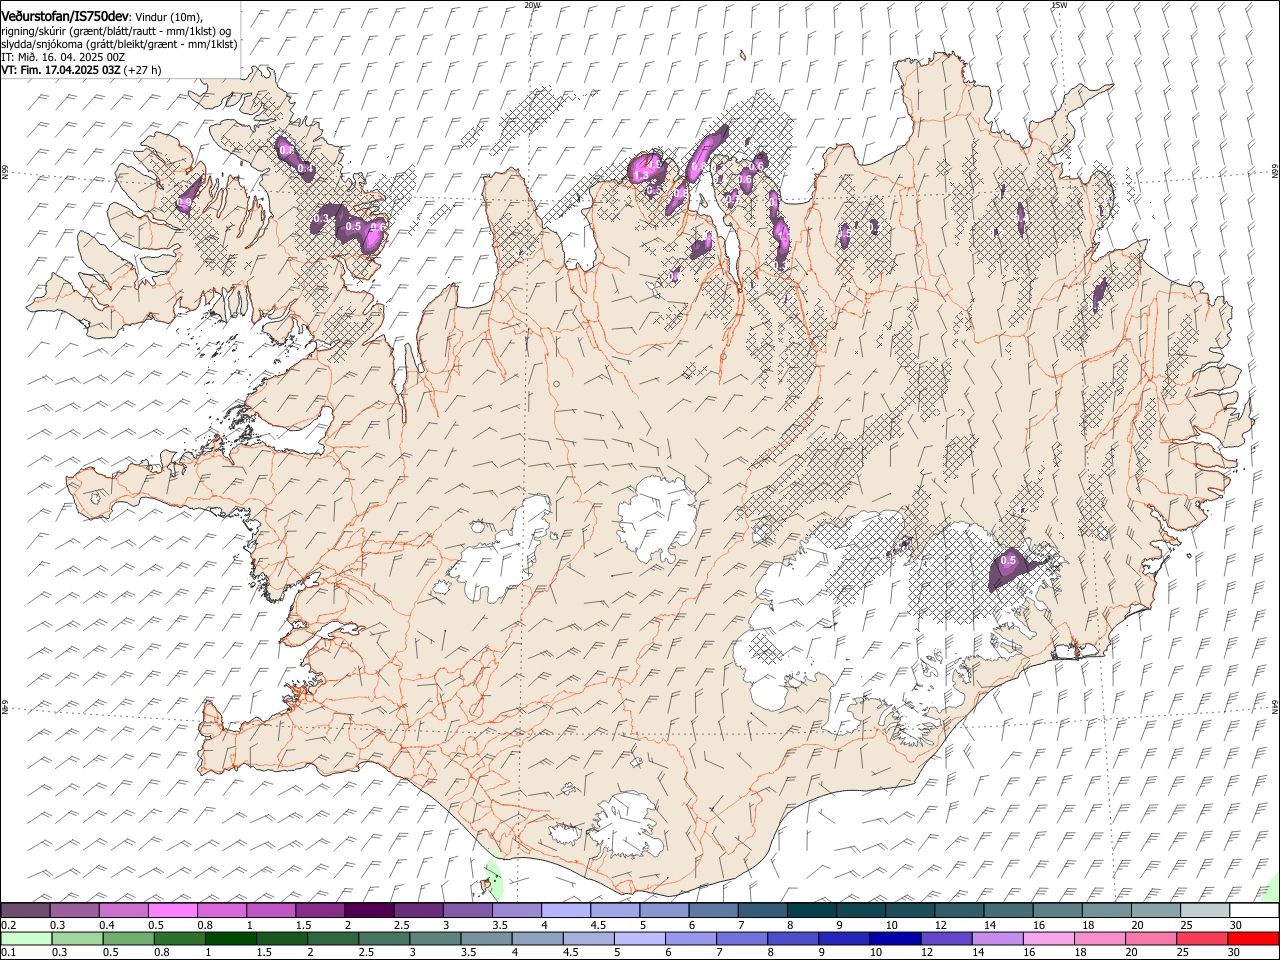Pick bottom legend swatch between 25 and 30
The image size is (1280, 960).
tap(1202, 938)
